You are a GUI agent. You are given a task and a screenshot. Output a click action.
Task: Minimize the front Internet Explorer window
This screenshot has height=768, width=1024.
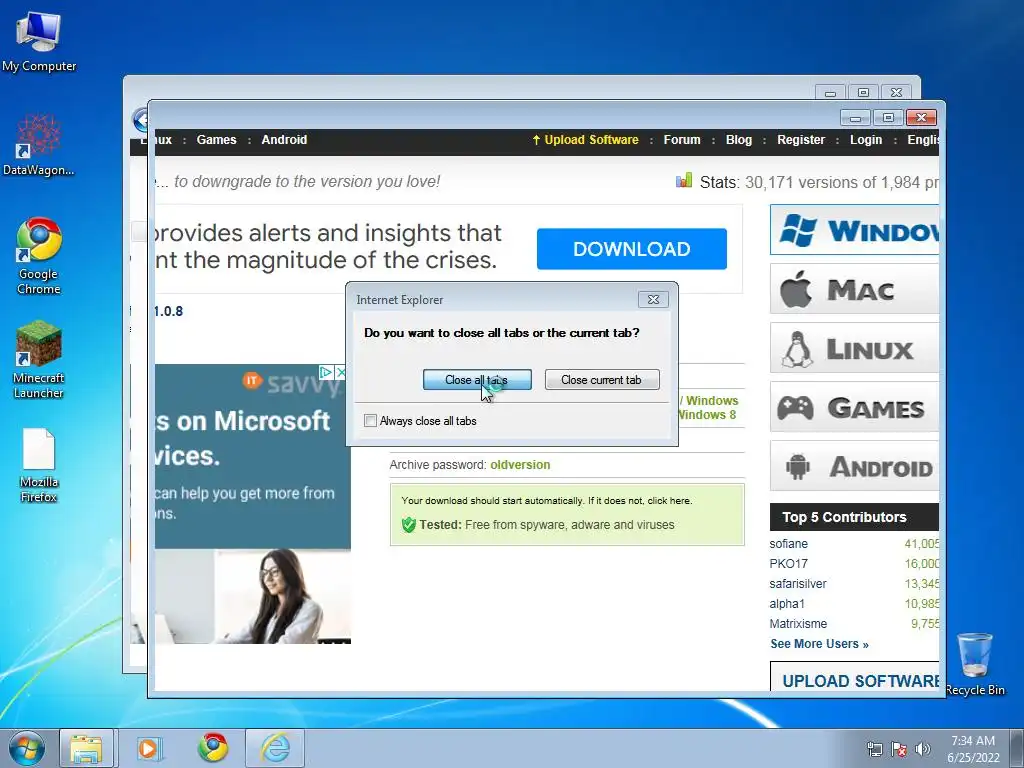click(x=855, y=118)
